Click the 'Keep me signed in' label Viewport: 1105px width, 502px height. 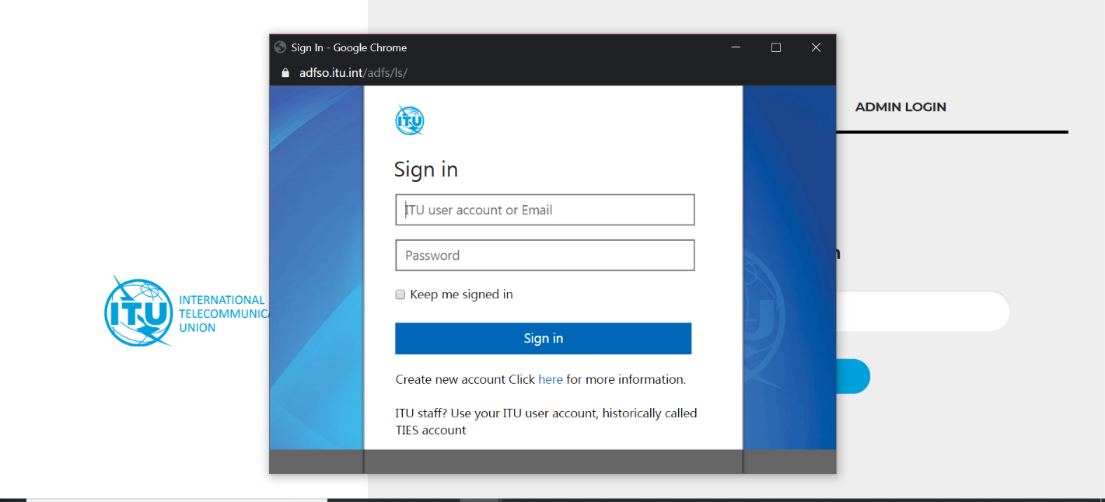462,295
